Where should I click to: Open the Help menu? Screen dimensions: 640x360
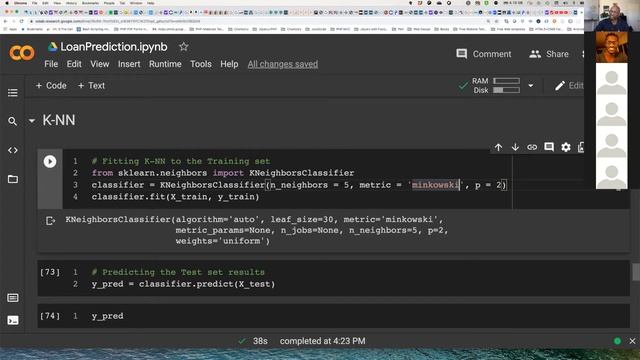coord(229,64)
